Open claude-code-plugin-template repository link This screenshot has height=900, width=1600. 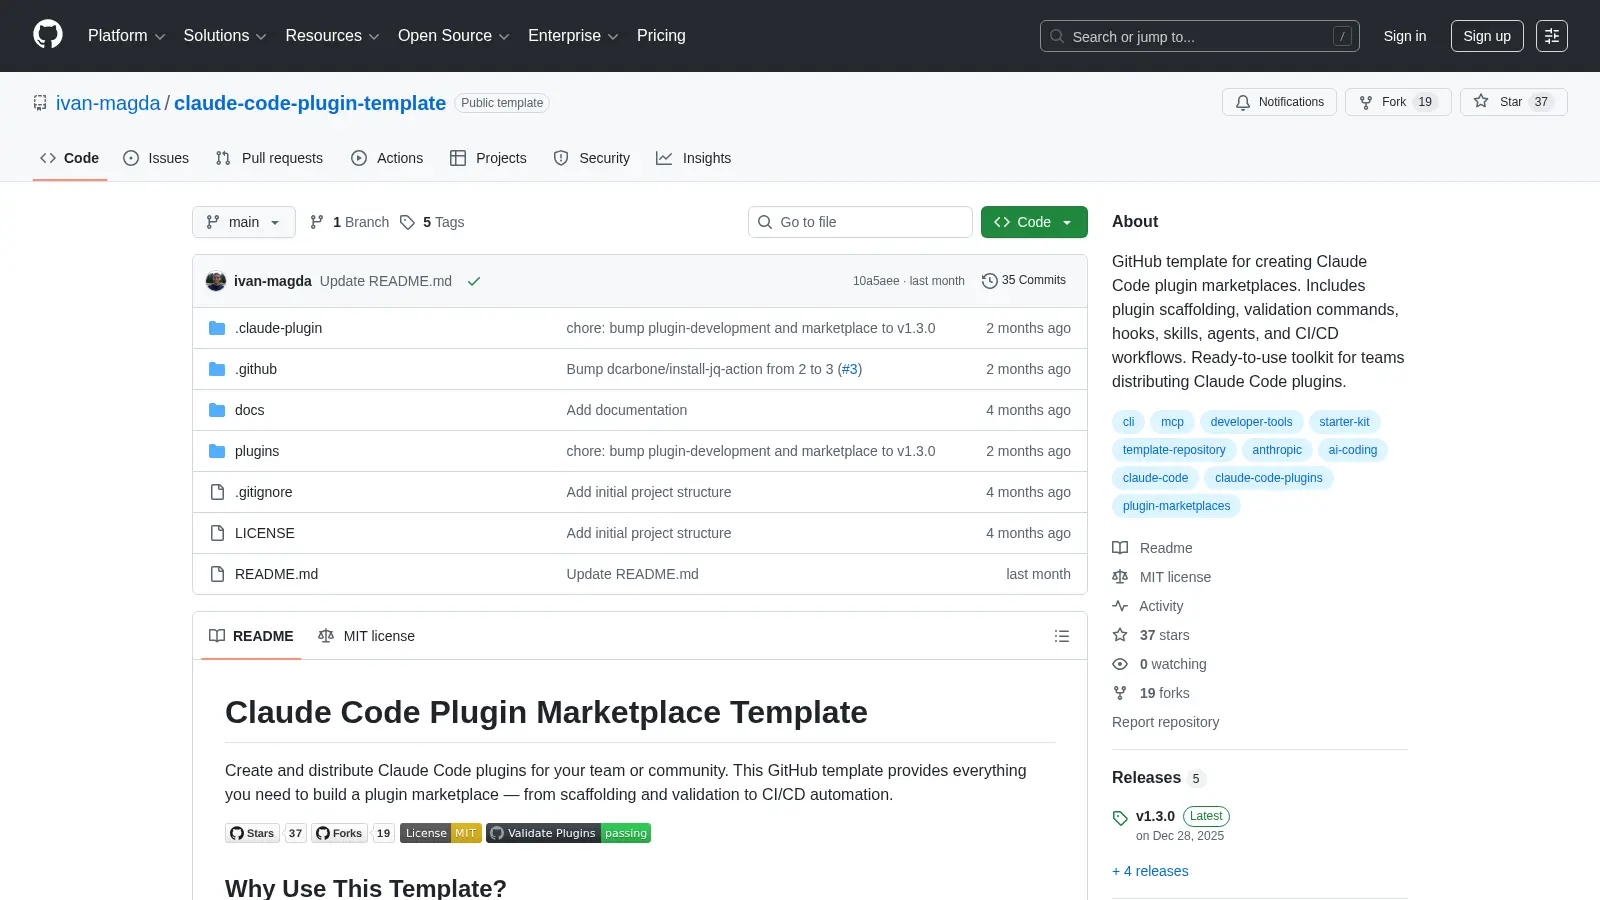[310, 103]
